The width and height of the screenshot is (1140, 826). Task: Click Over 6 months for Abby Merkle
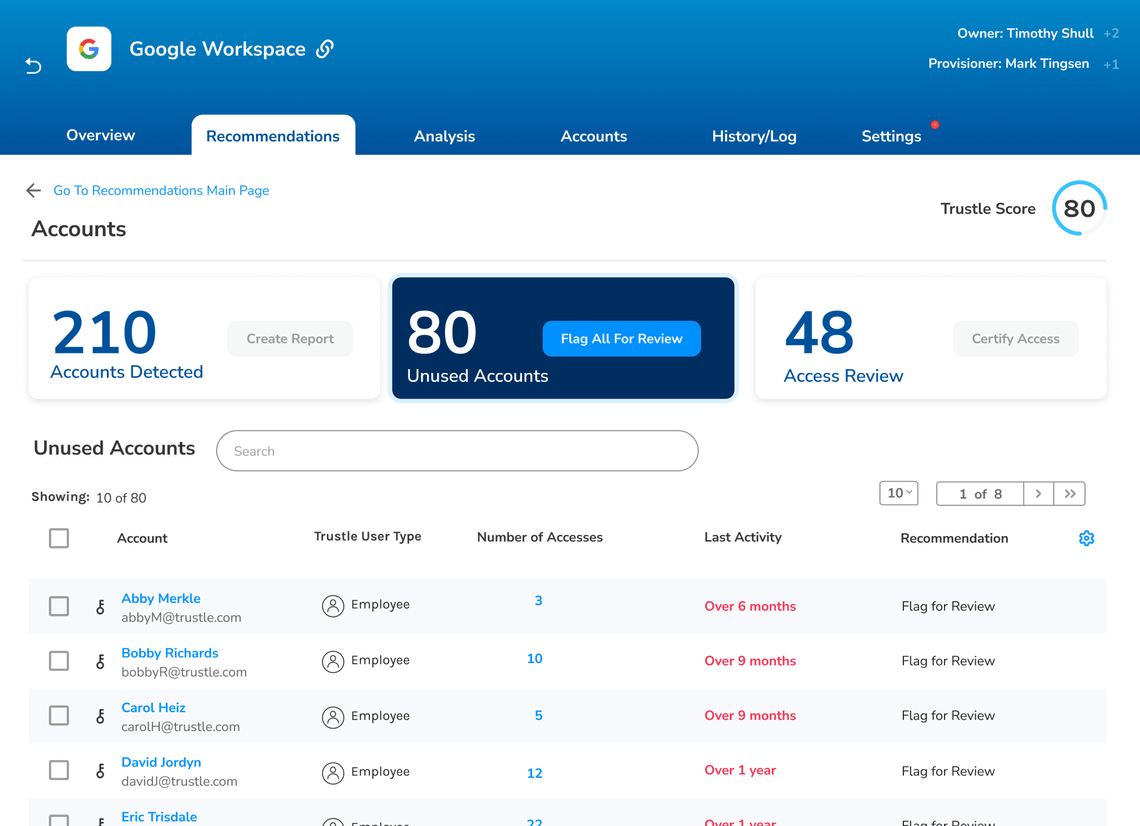tap(750, 606)
